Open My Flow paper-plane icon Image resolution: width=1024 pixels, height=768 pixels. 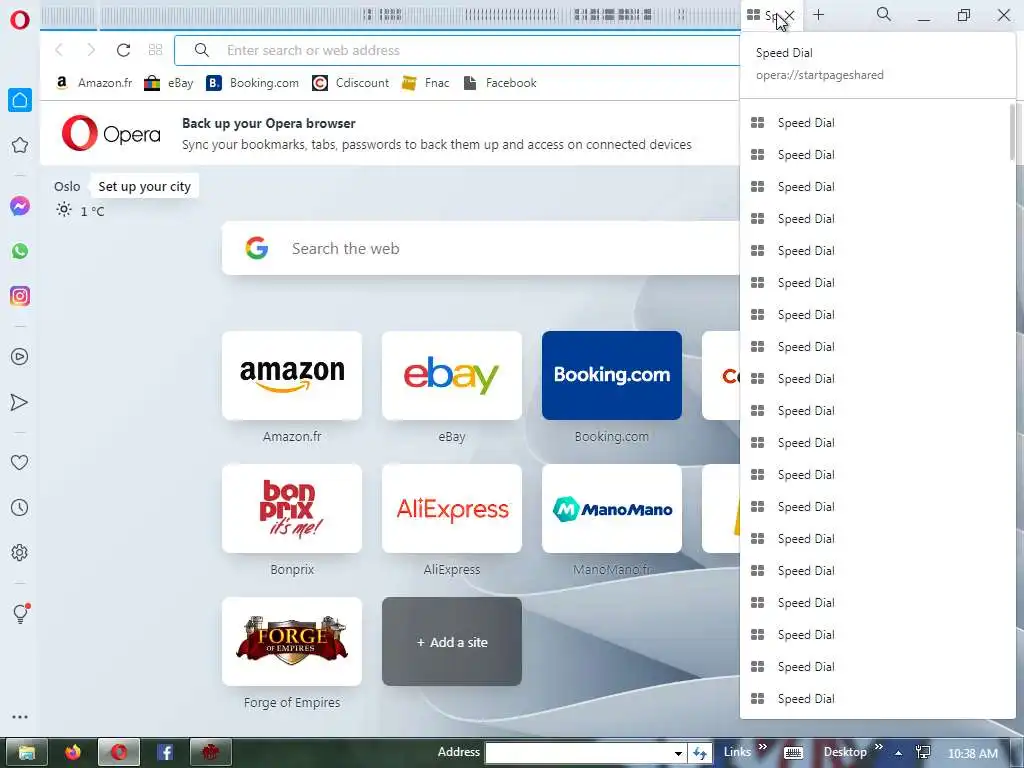point(20,402)
